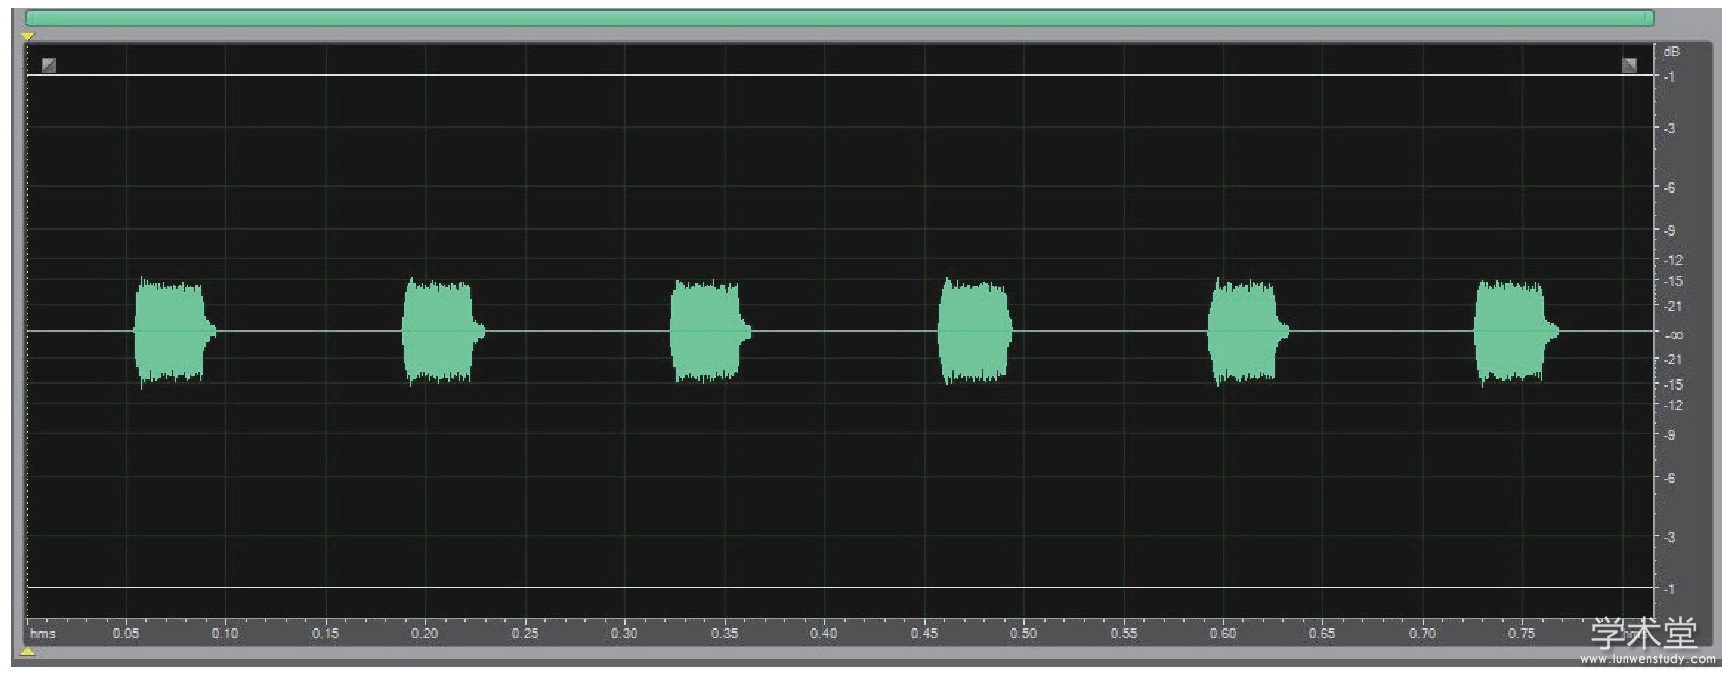
Task: Click the 0.50 mark on the time ruler
Action: coord(1023,633)
